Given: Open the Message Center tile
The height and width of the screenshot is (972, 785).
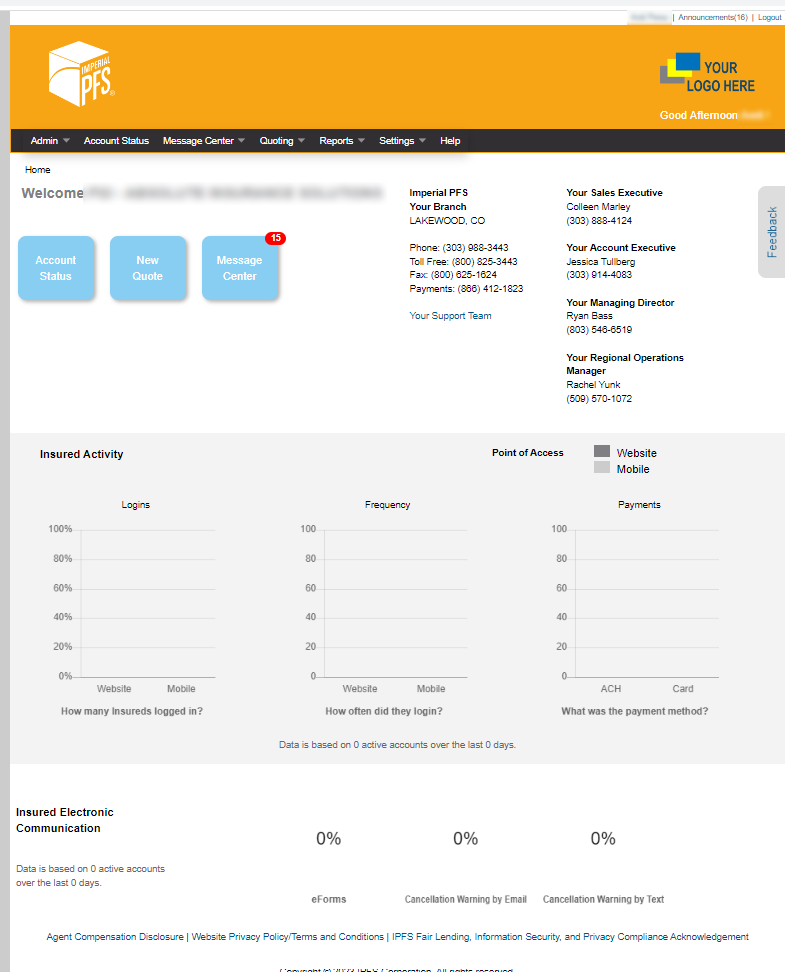Looking at the screenshot, I should click(x=240, y=268).
